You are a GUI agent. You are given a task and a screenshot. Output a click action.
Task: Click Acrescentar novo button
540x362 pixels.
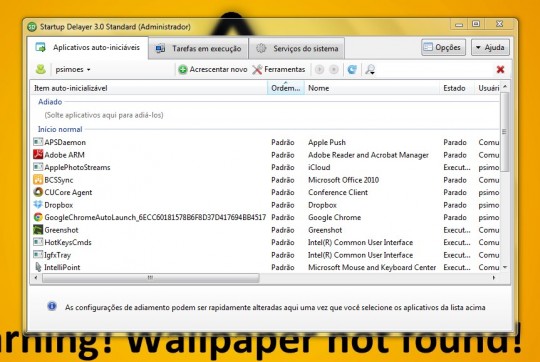[x=213, y=70]
